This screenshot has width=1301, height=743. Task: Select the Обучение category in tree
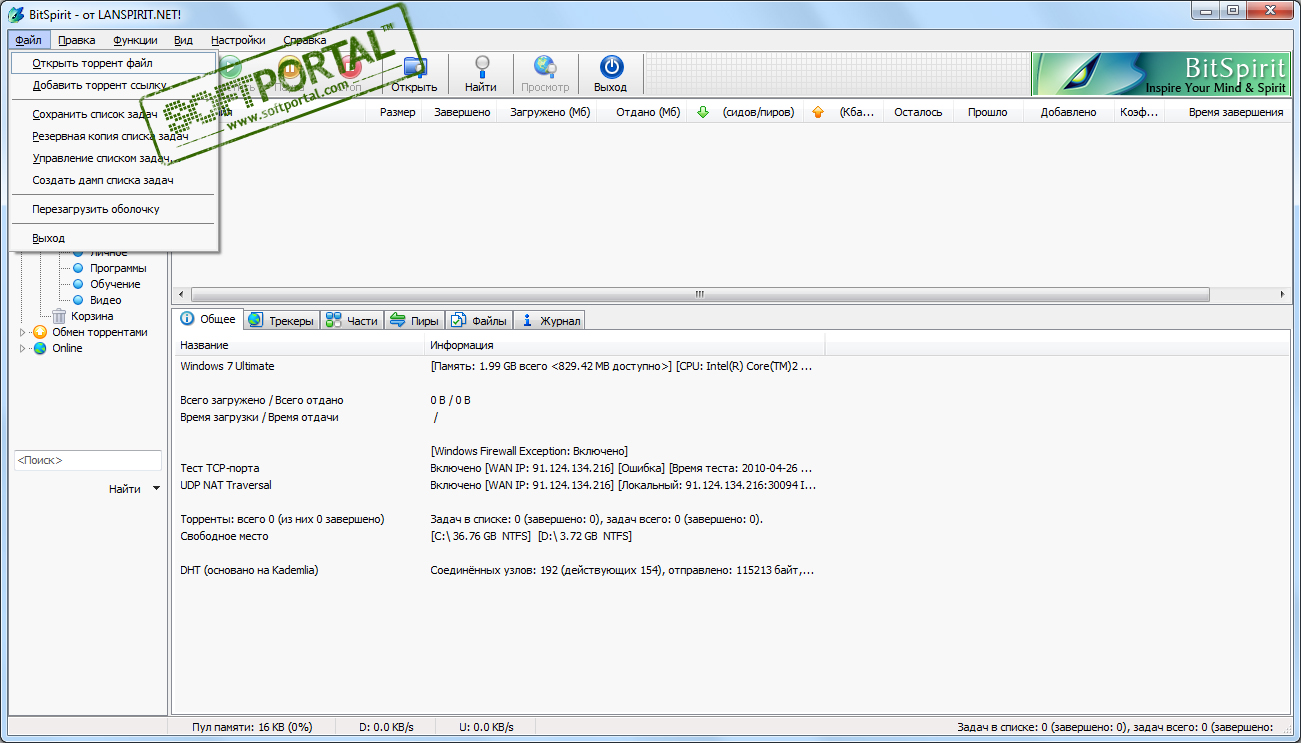click(115, 284)
